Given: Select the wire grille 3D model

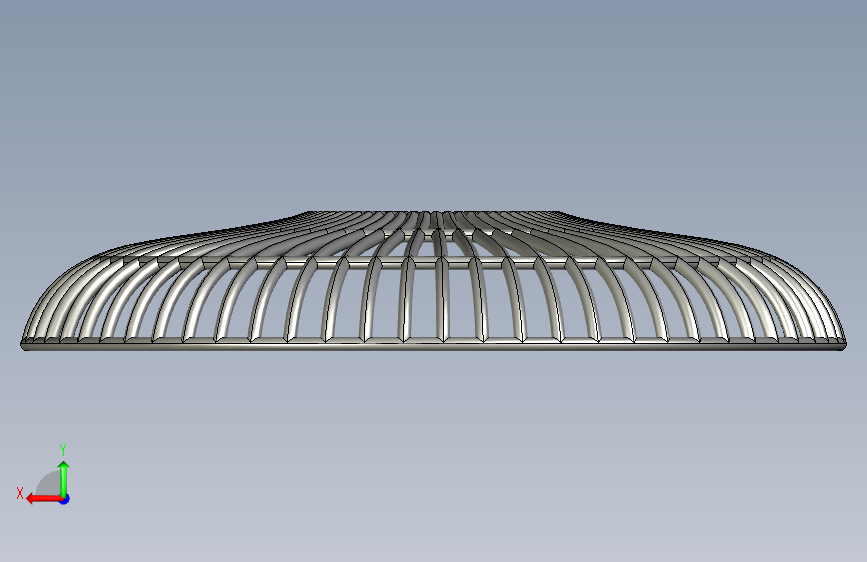Looking at the screenshot, I should (434, 280).
